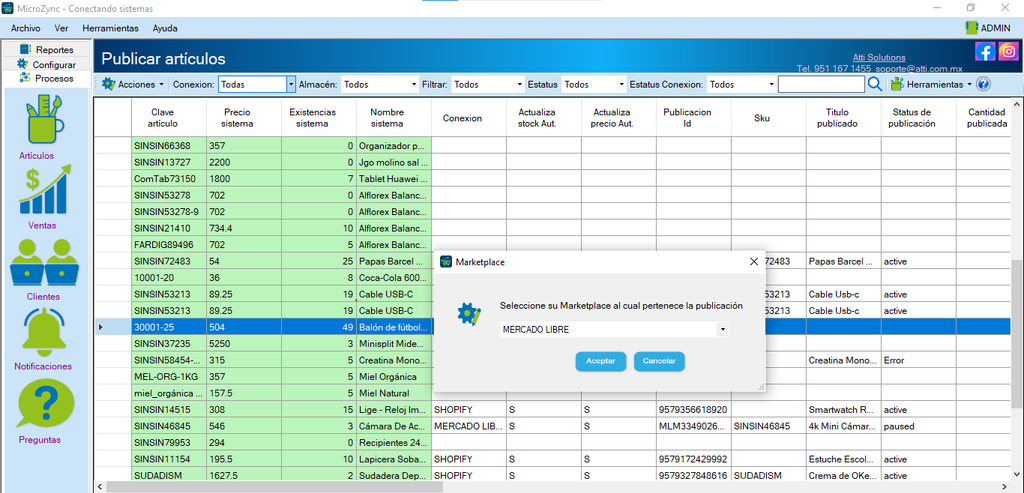Click the Acciones gear icon
Image resolution: width=1024 pixels, height=493 pixels.
[x=108, y=84]
